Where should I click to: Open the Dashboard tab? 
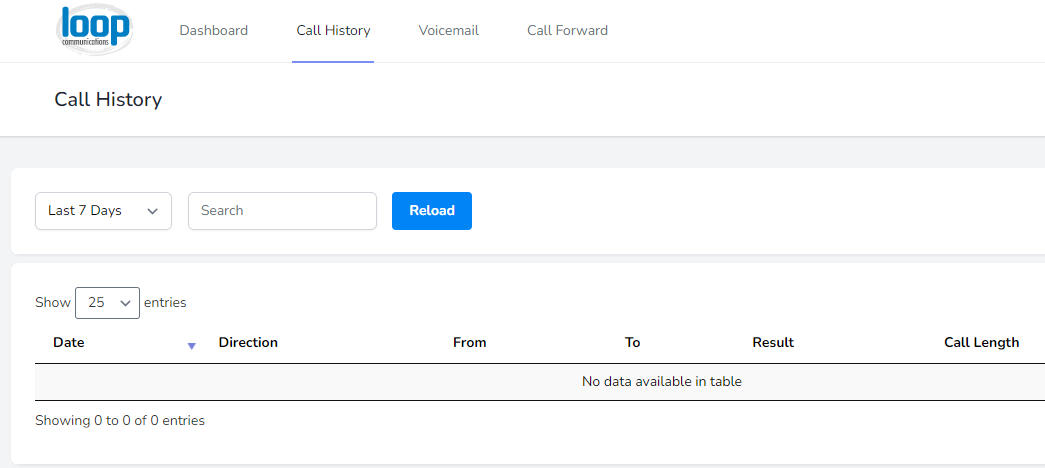pos(213,31)
